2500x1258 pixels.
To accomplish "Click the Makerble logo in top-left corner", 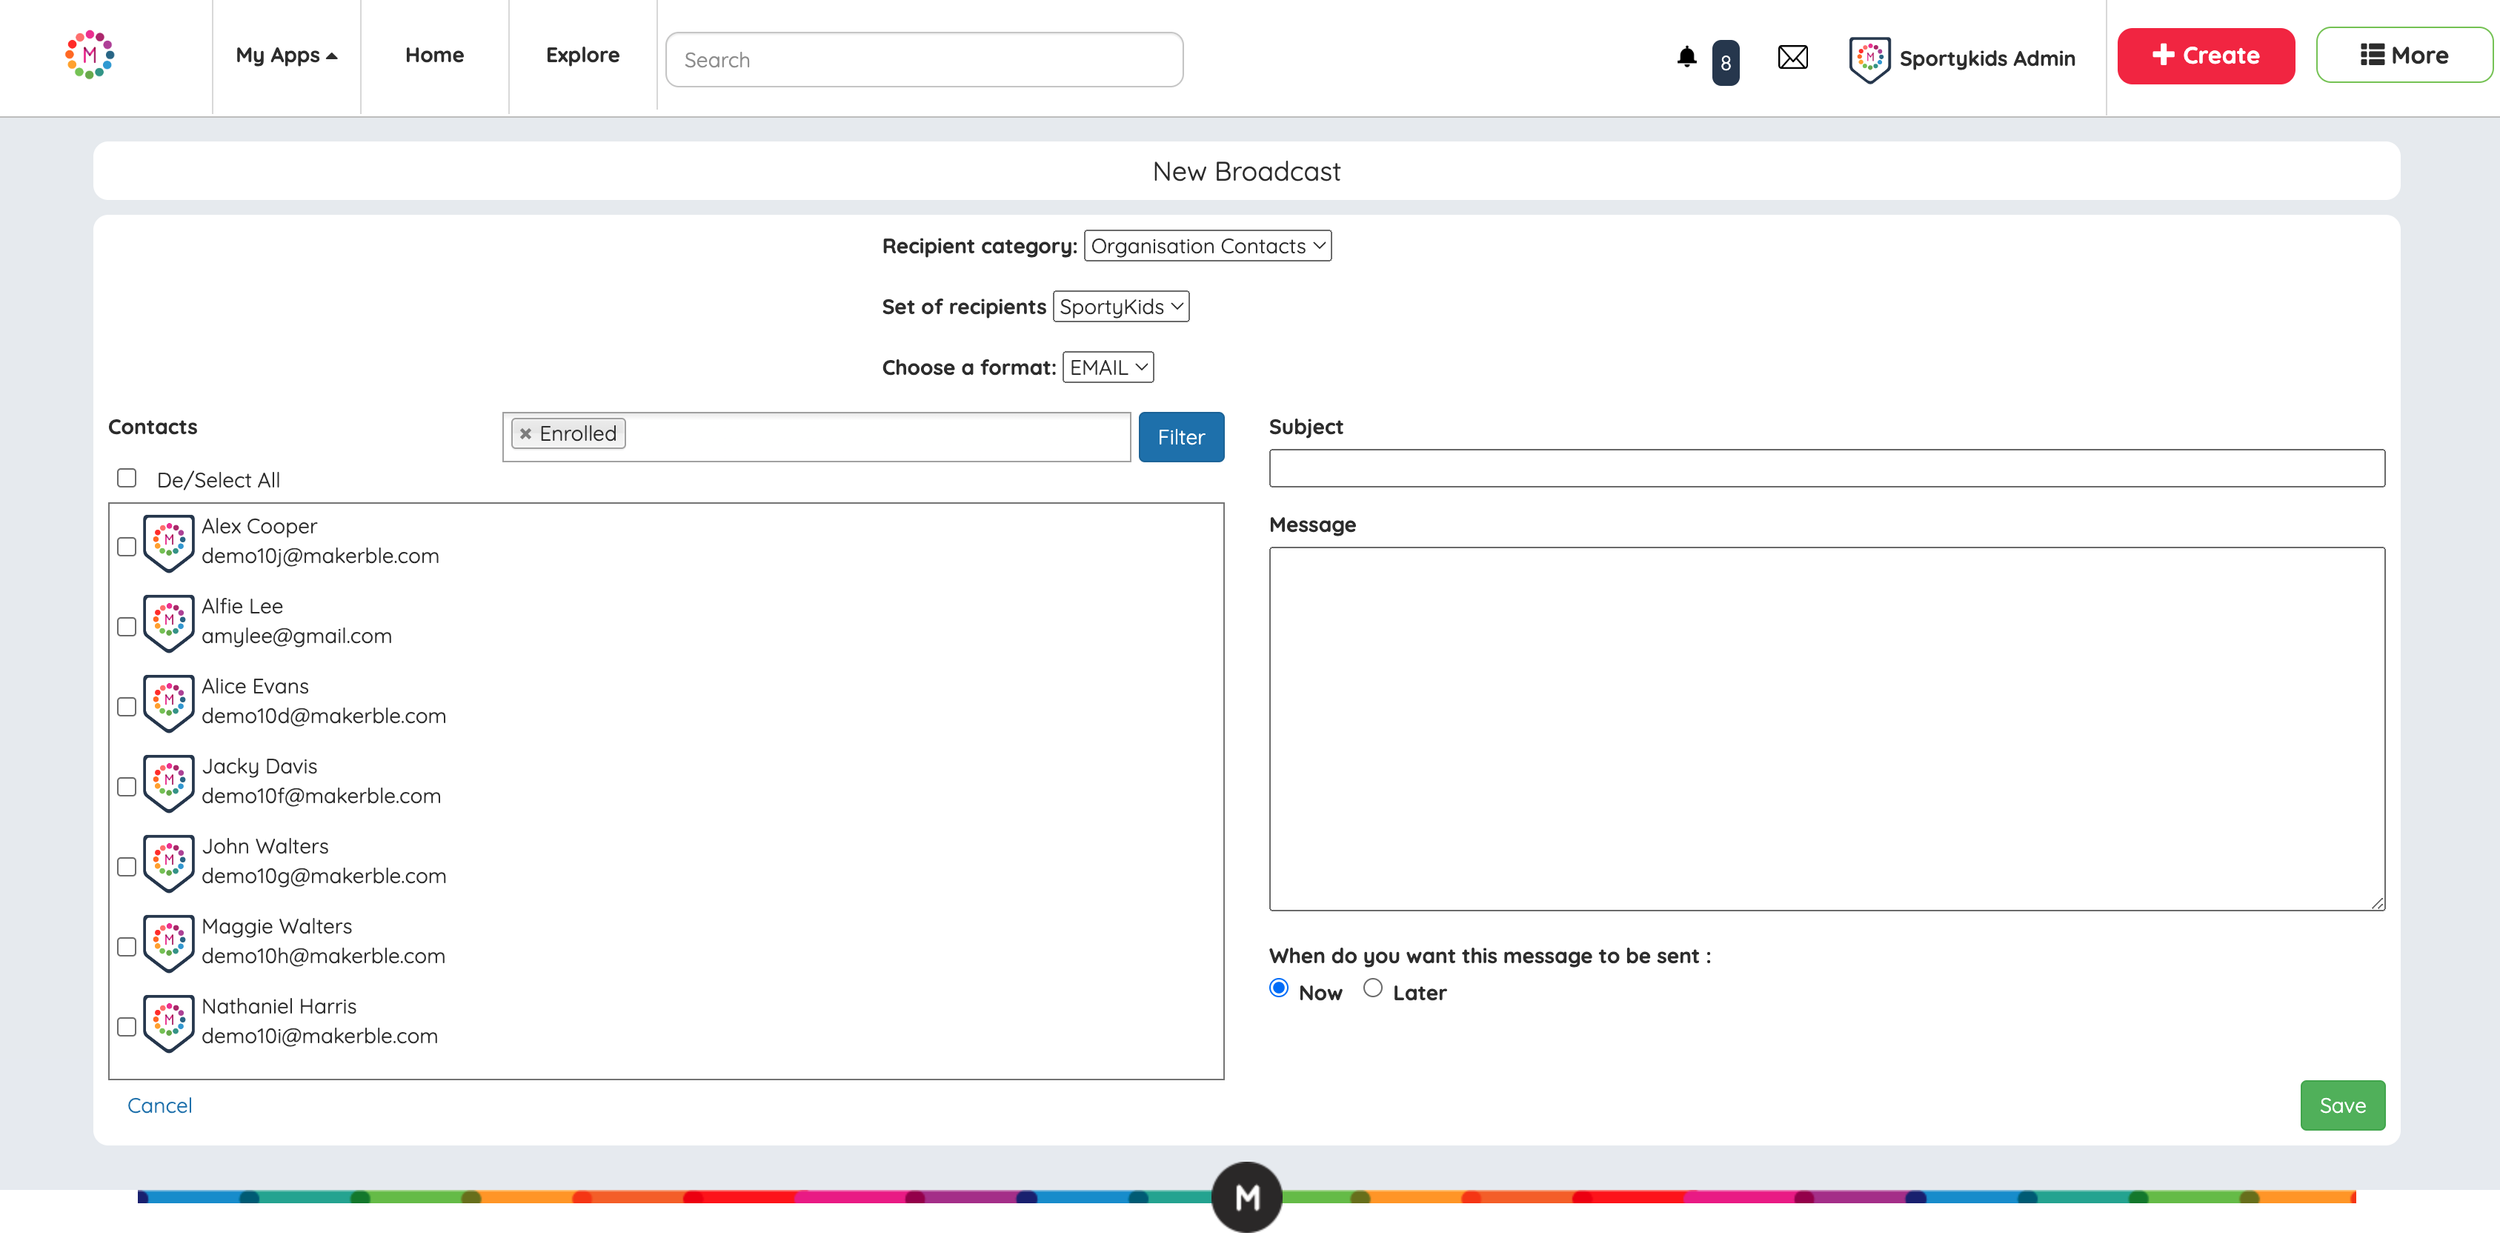I will [89, 55].
